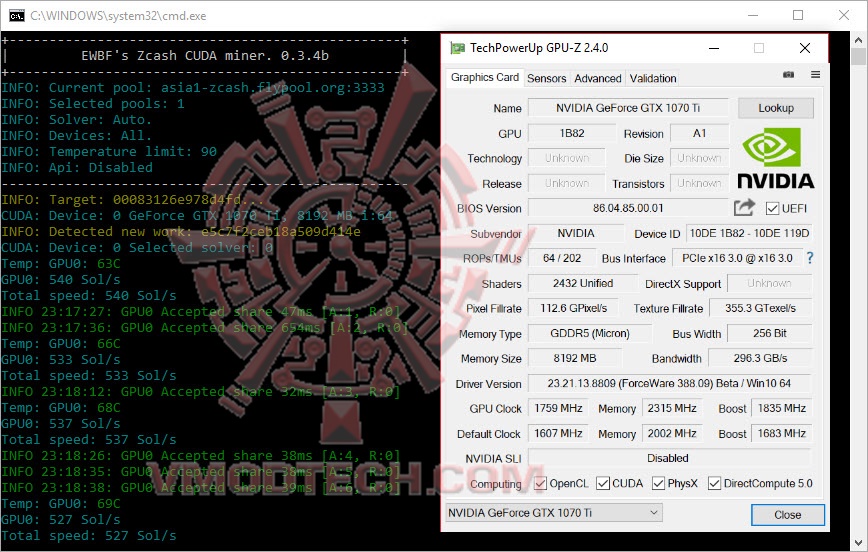868x552 pixels.
Task: Toggle the OpenCL checkbox
Action: click(x=540, y=483)
